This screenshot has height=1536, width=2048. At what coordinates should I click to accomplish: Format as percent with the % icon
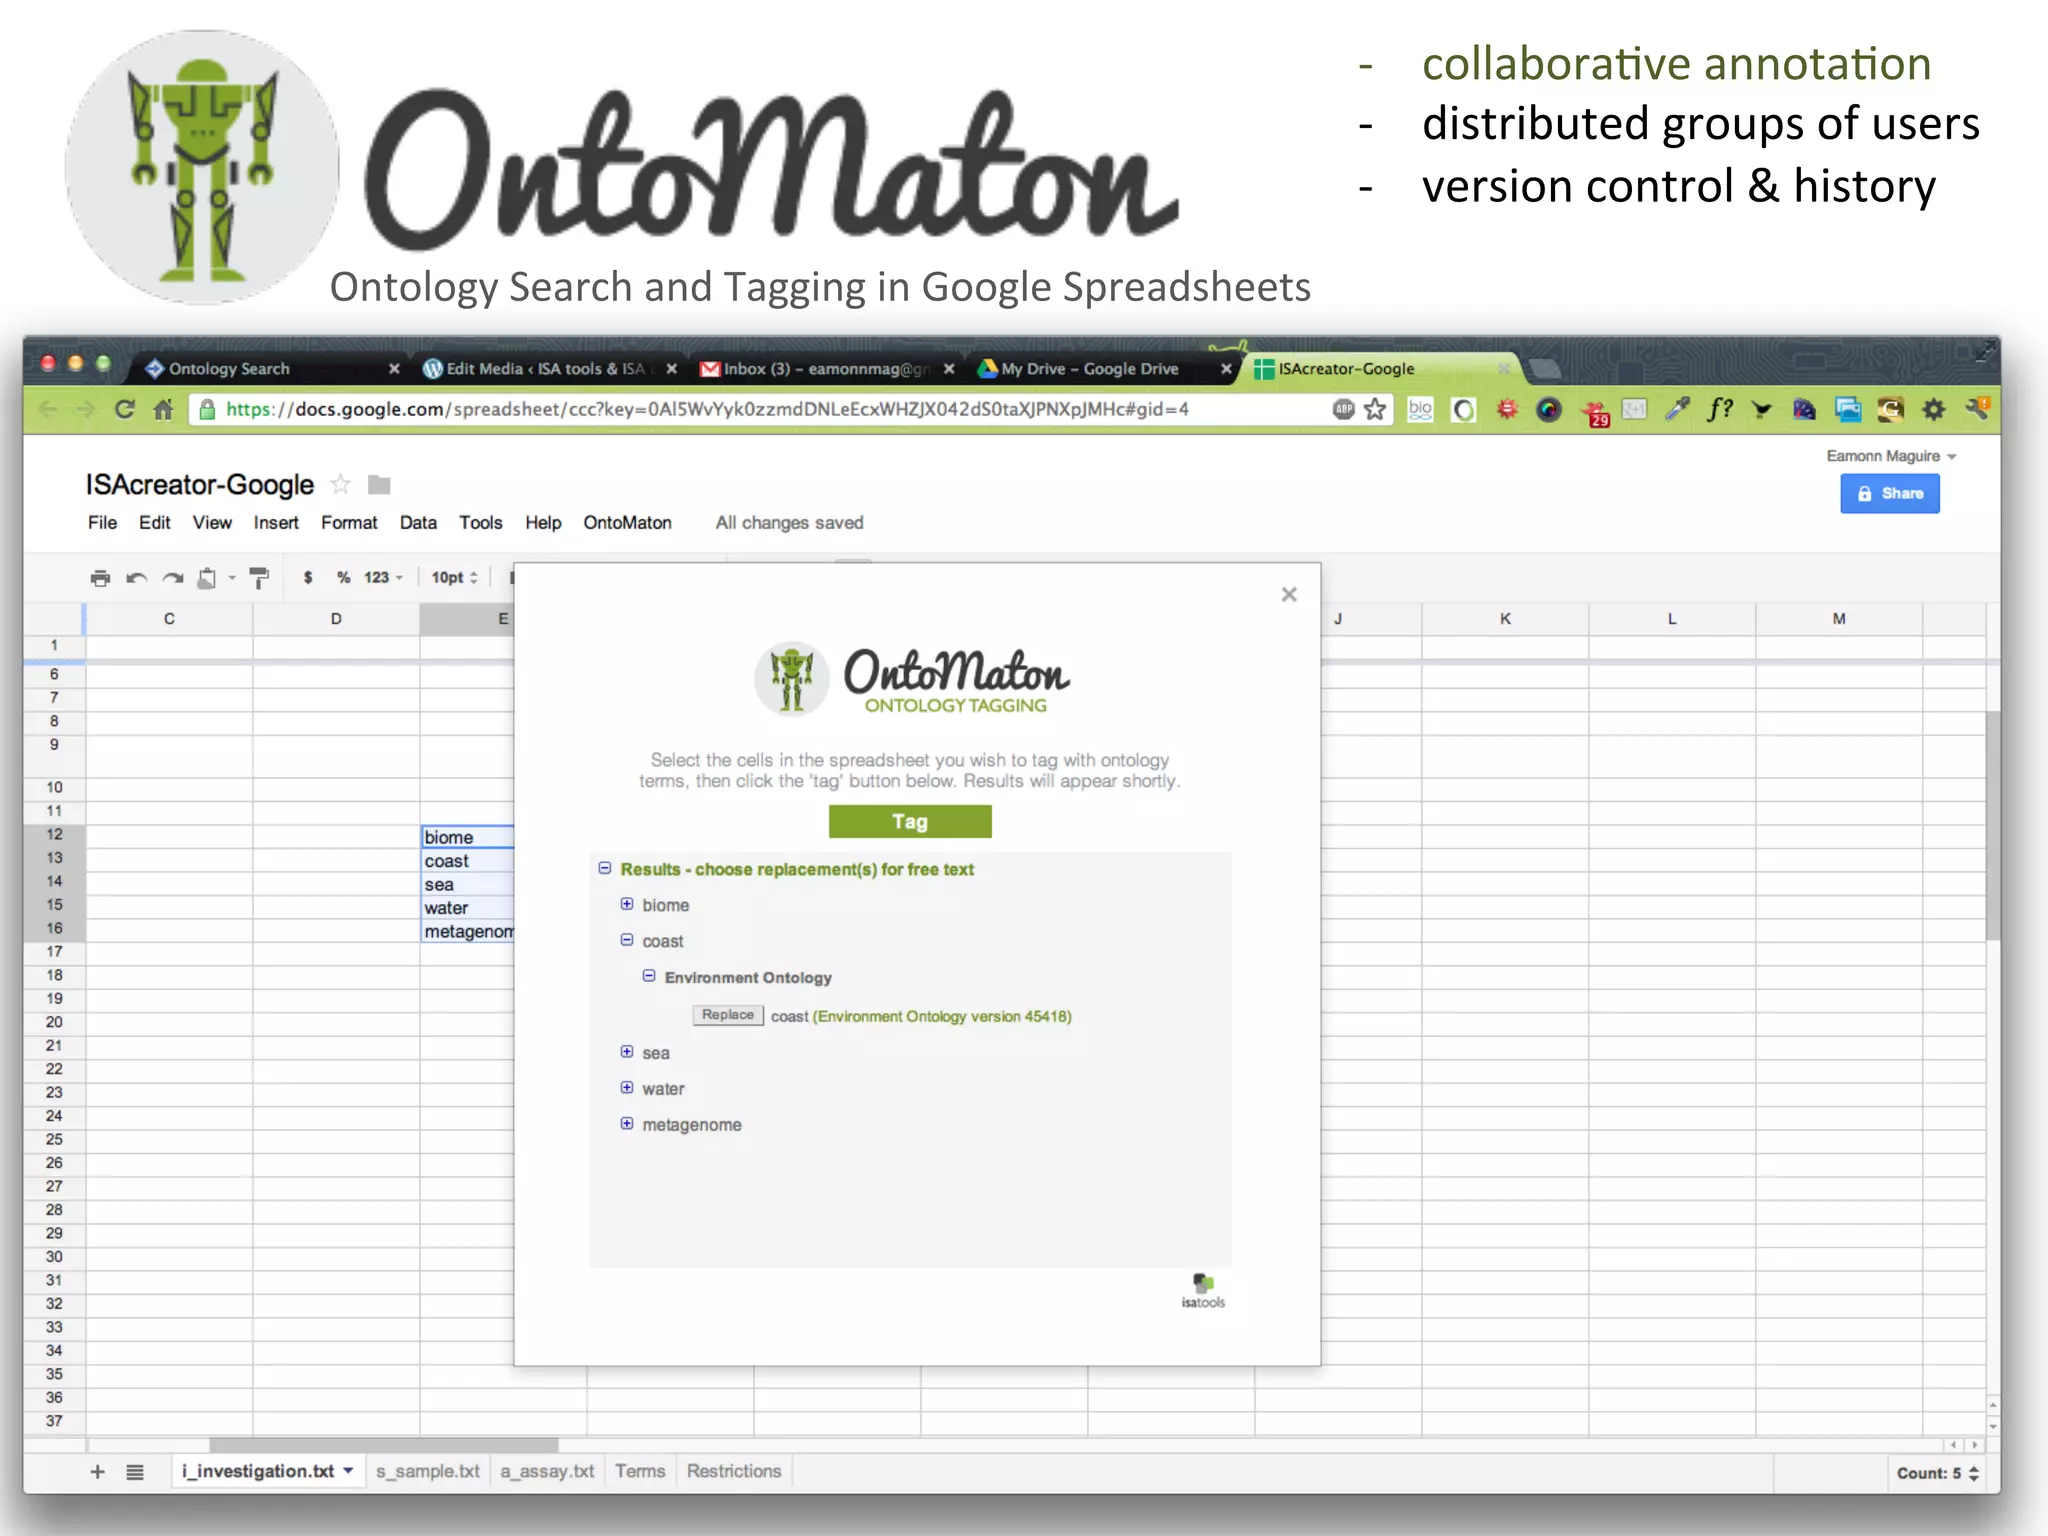point(343,578)
